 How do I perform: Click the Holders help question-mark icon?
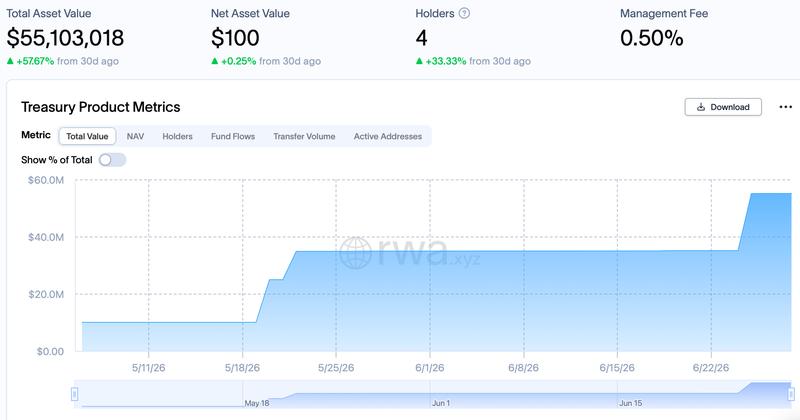pos(464,13)
